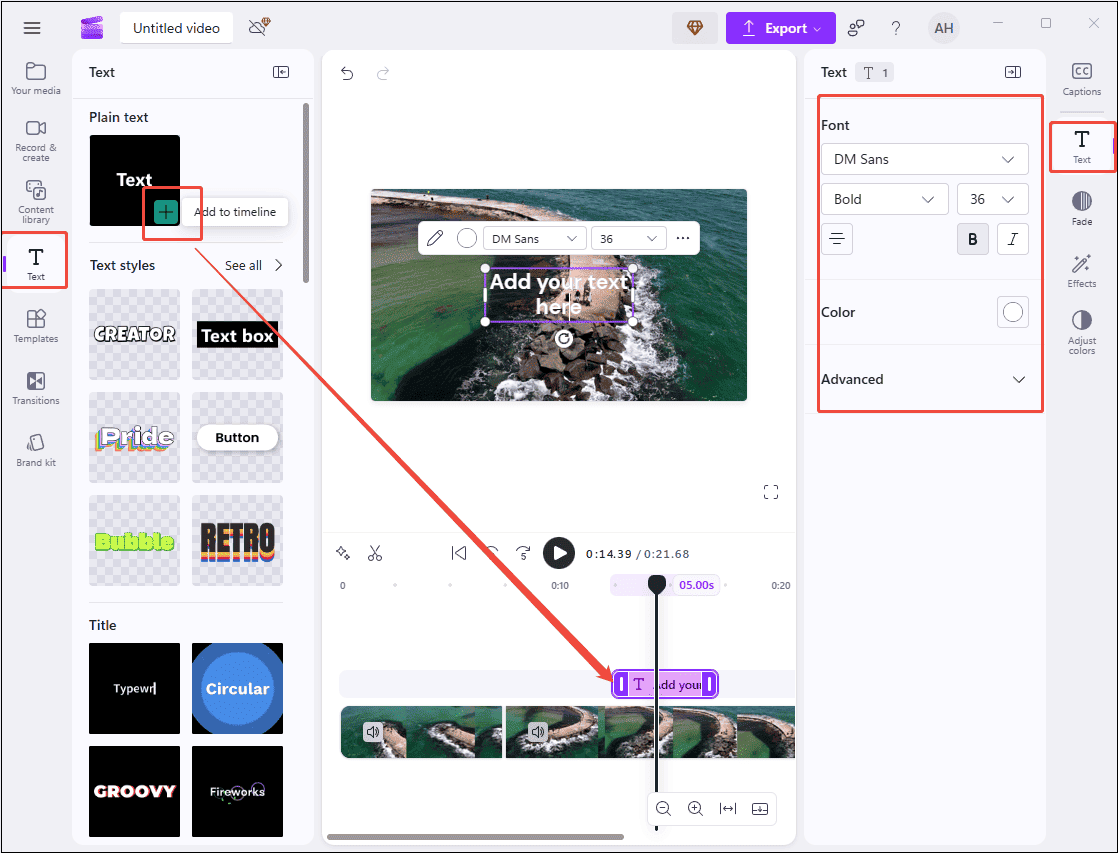
Task: Open Record & create panel
Action: click(x=36, y=140)
